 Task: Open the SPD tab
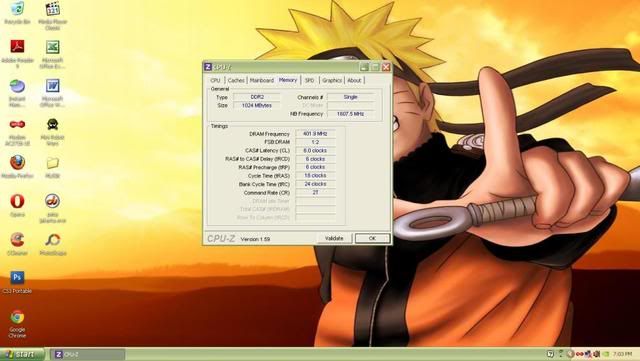pos(310,80)
